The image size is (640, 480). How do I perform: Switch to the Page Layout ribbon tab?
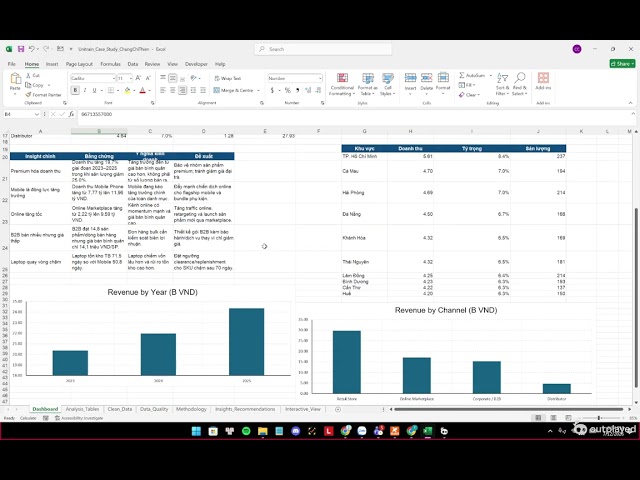79,64
